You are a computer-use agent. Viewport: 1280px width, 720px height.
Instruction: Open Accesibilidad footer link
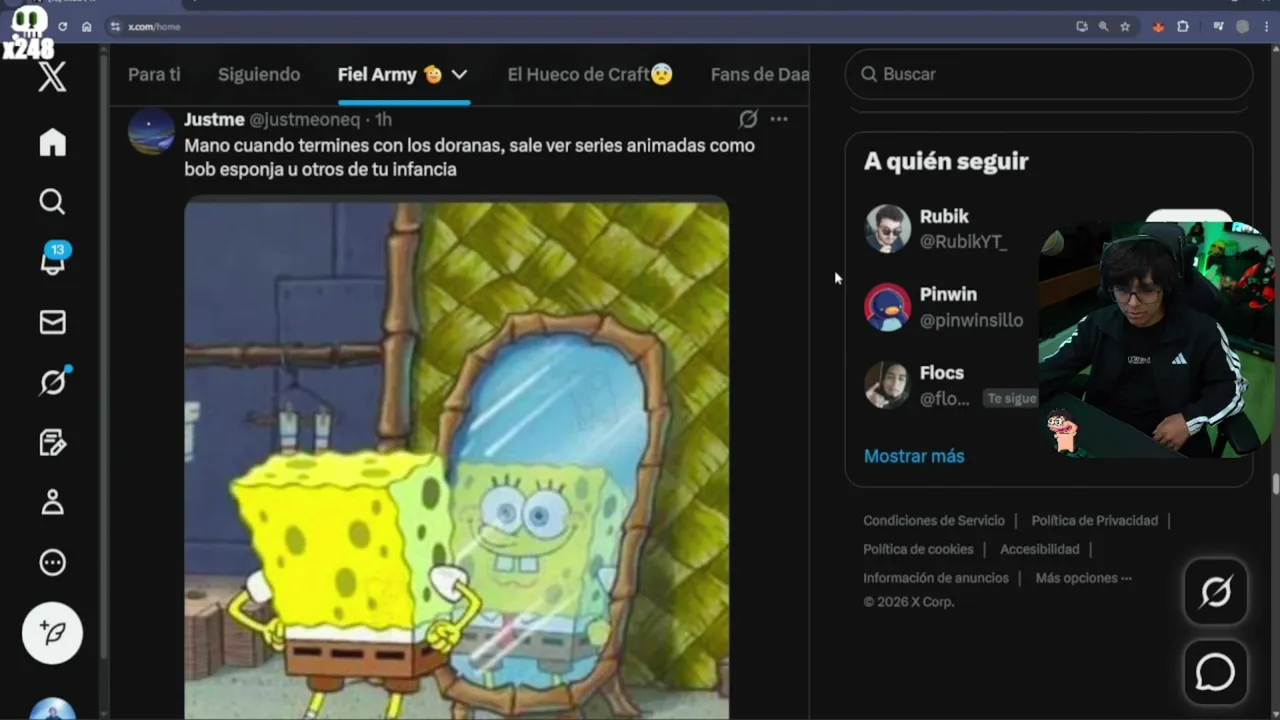[x=1040, y=549]
